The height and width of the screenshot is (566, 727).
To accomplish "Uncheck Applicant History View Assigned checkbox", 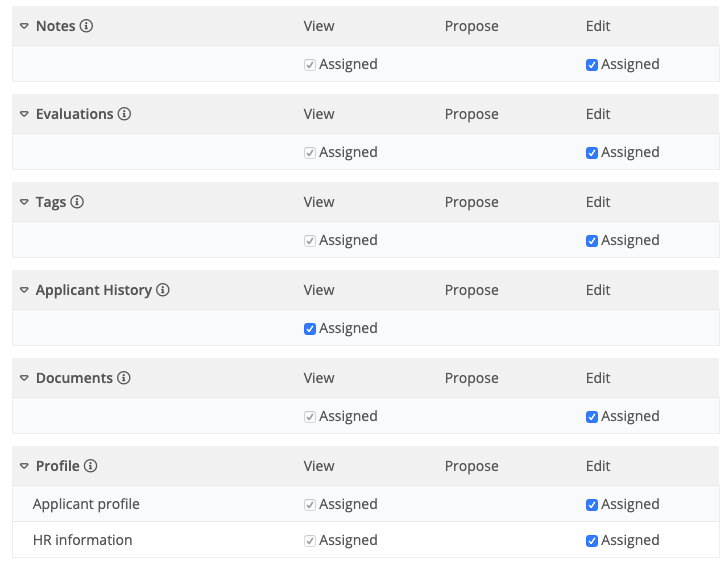I will (310, 329).
